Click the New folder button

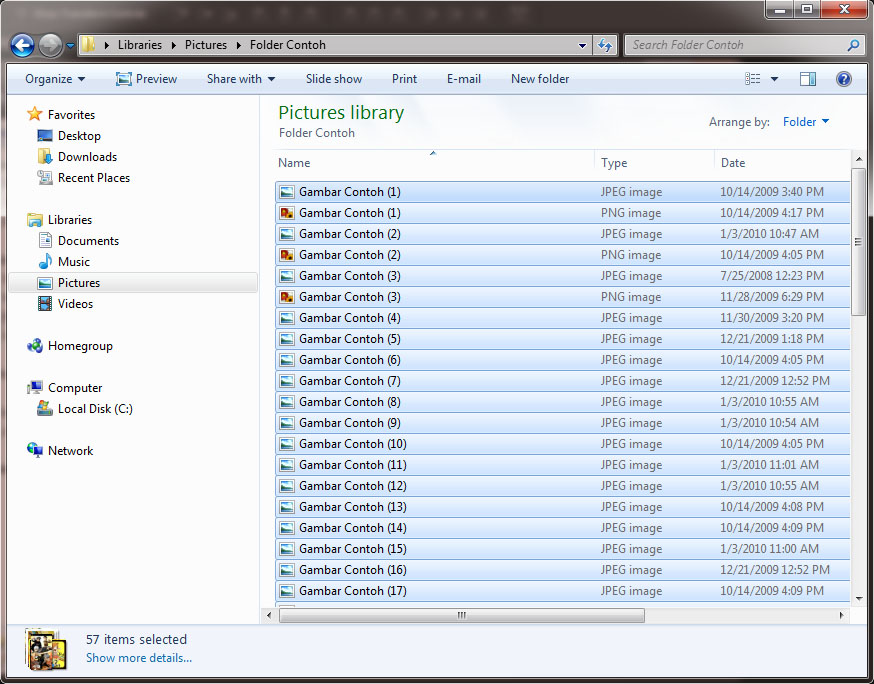[539, 79]
